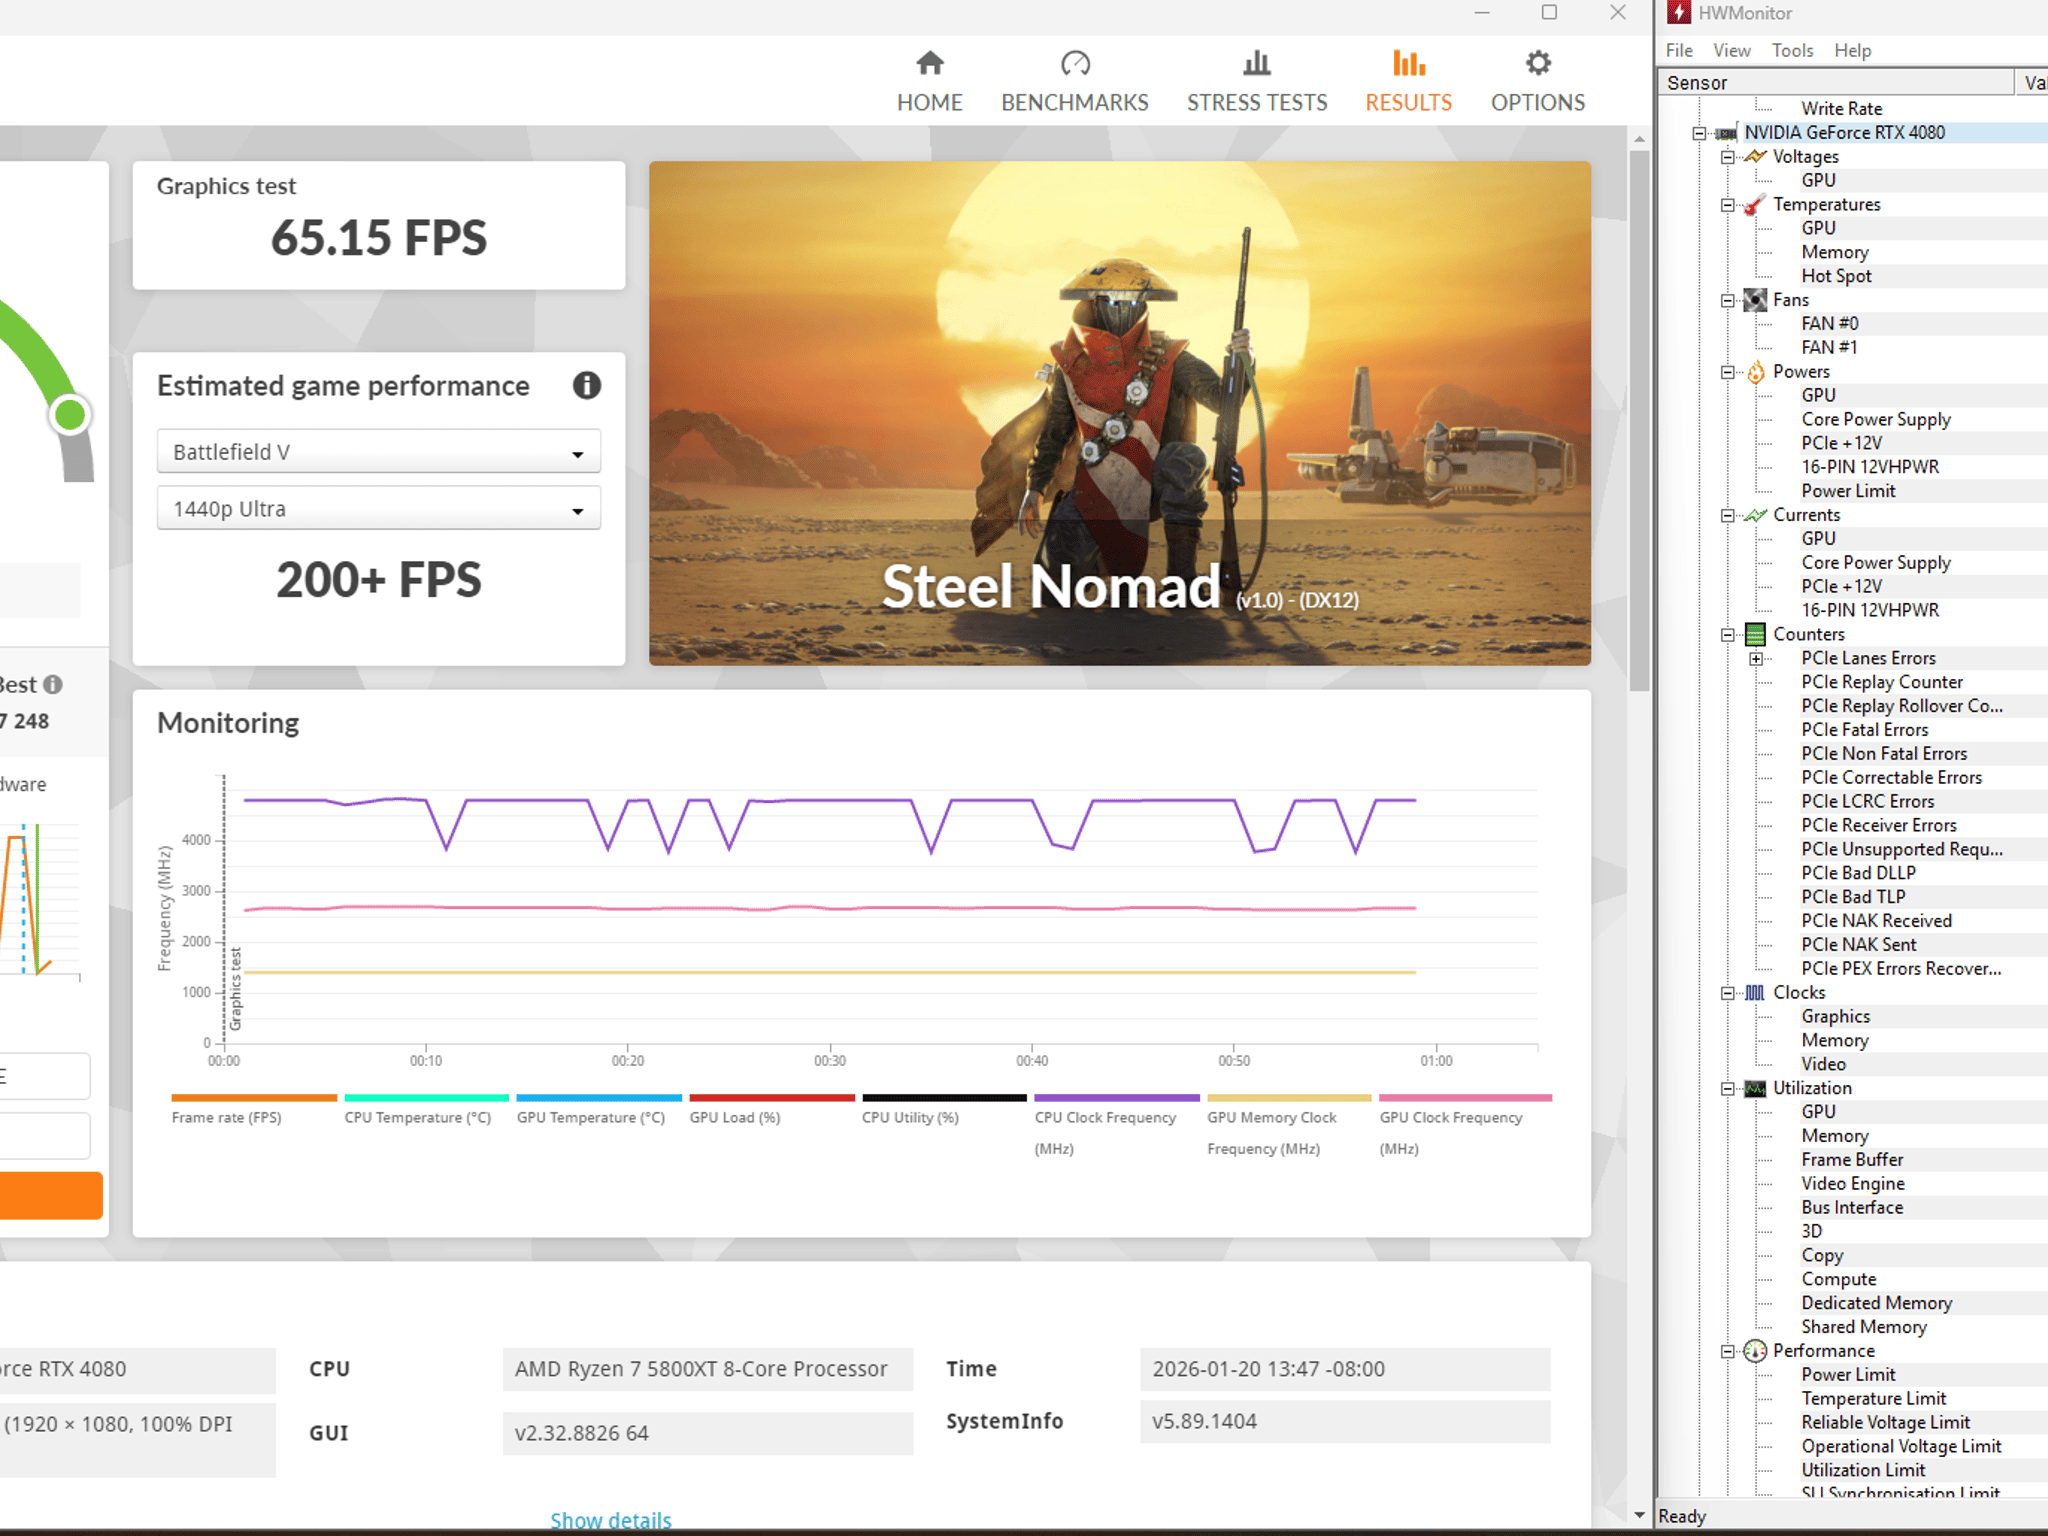
Task: Switch to the RESULTS tab
Action: coord(1408,82)
